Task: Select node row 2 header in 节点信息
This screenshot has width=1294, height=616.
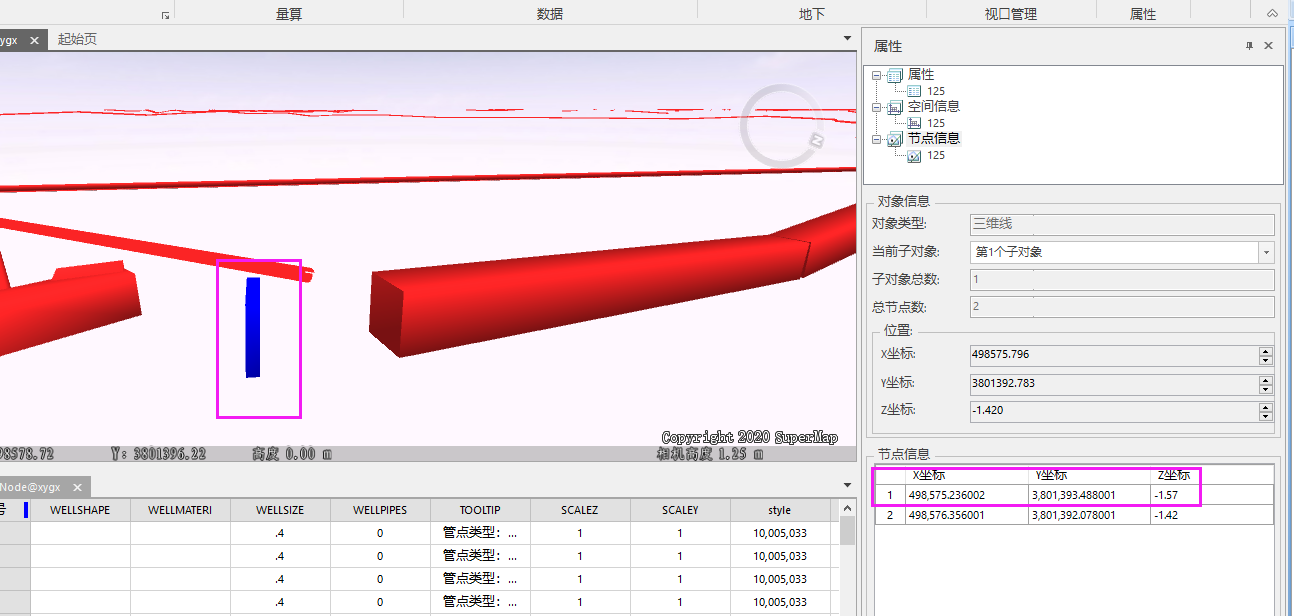Action: pyautogui.click(x=890, y=515)
